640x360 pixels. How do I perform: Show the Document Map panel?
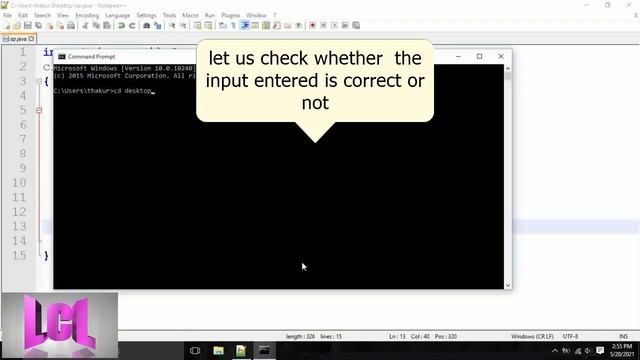[x=266, y=26]
